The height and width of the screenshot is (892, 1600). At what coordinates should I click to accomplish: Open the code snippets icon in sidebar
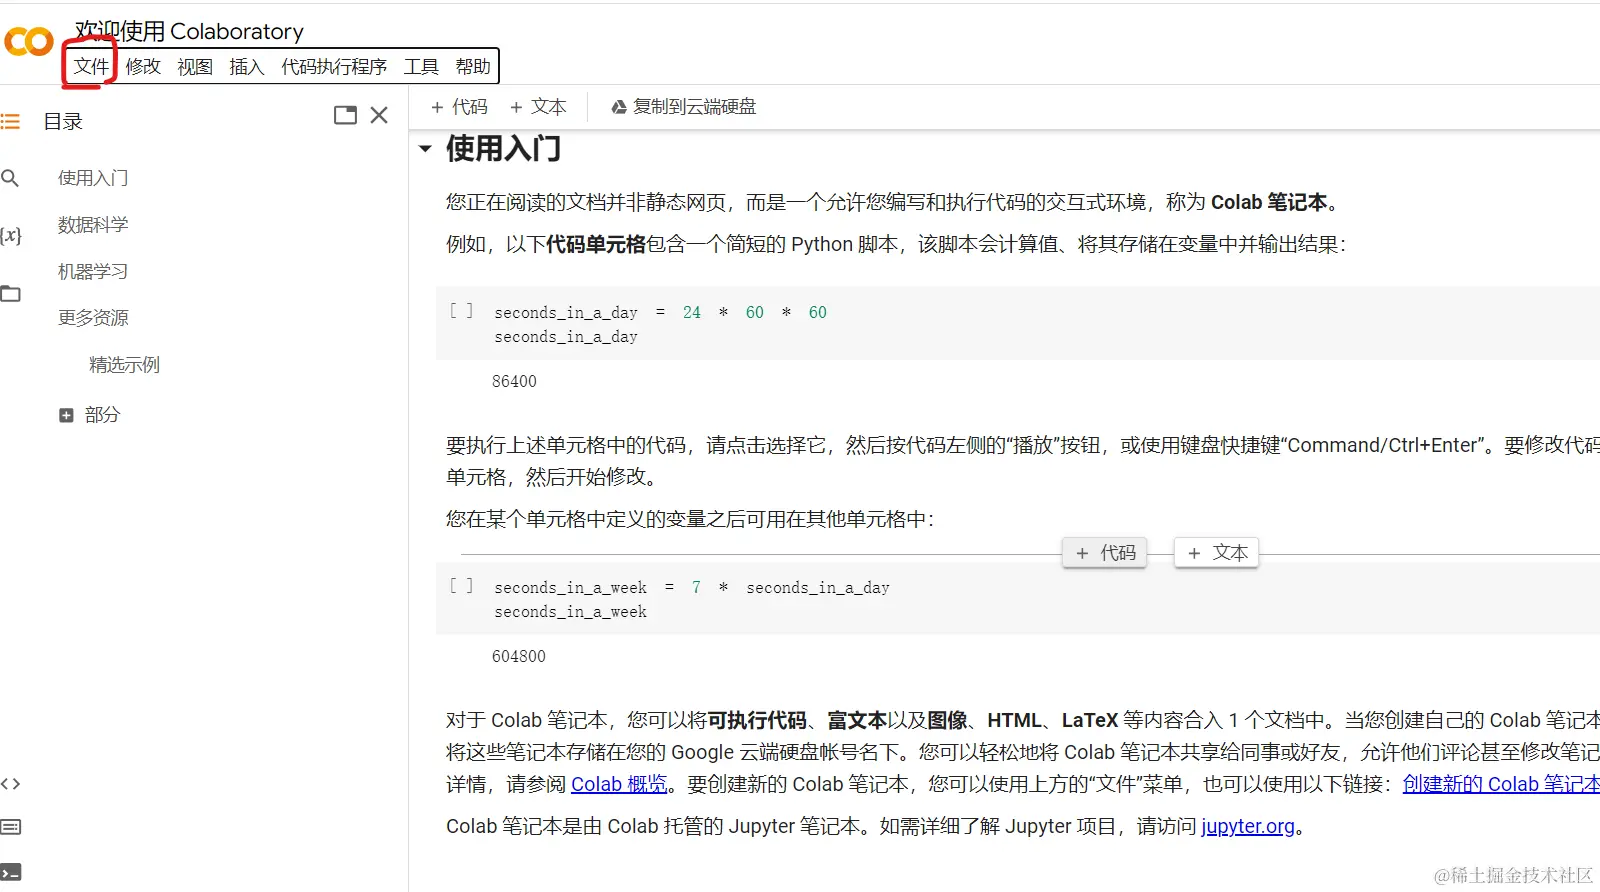tap(10, 784)
